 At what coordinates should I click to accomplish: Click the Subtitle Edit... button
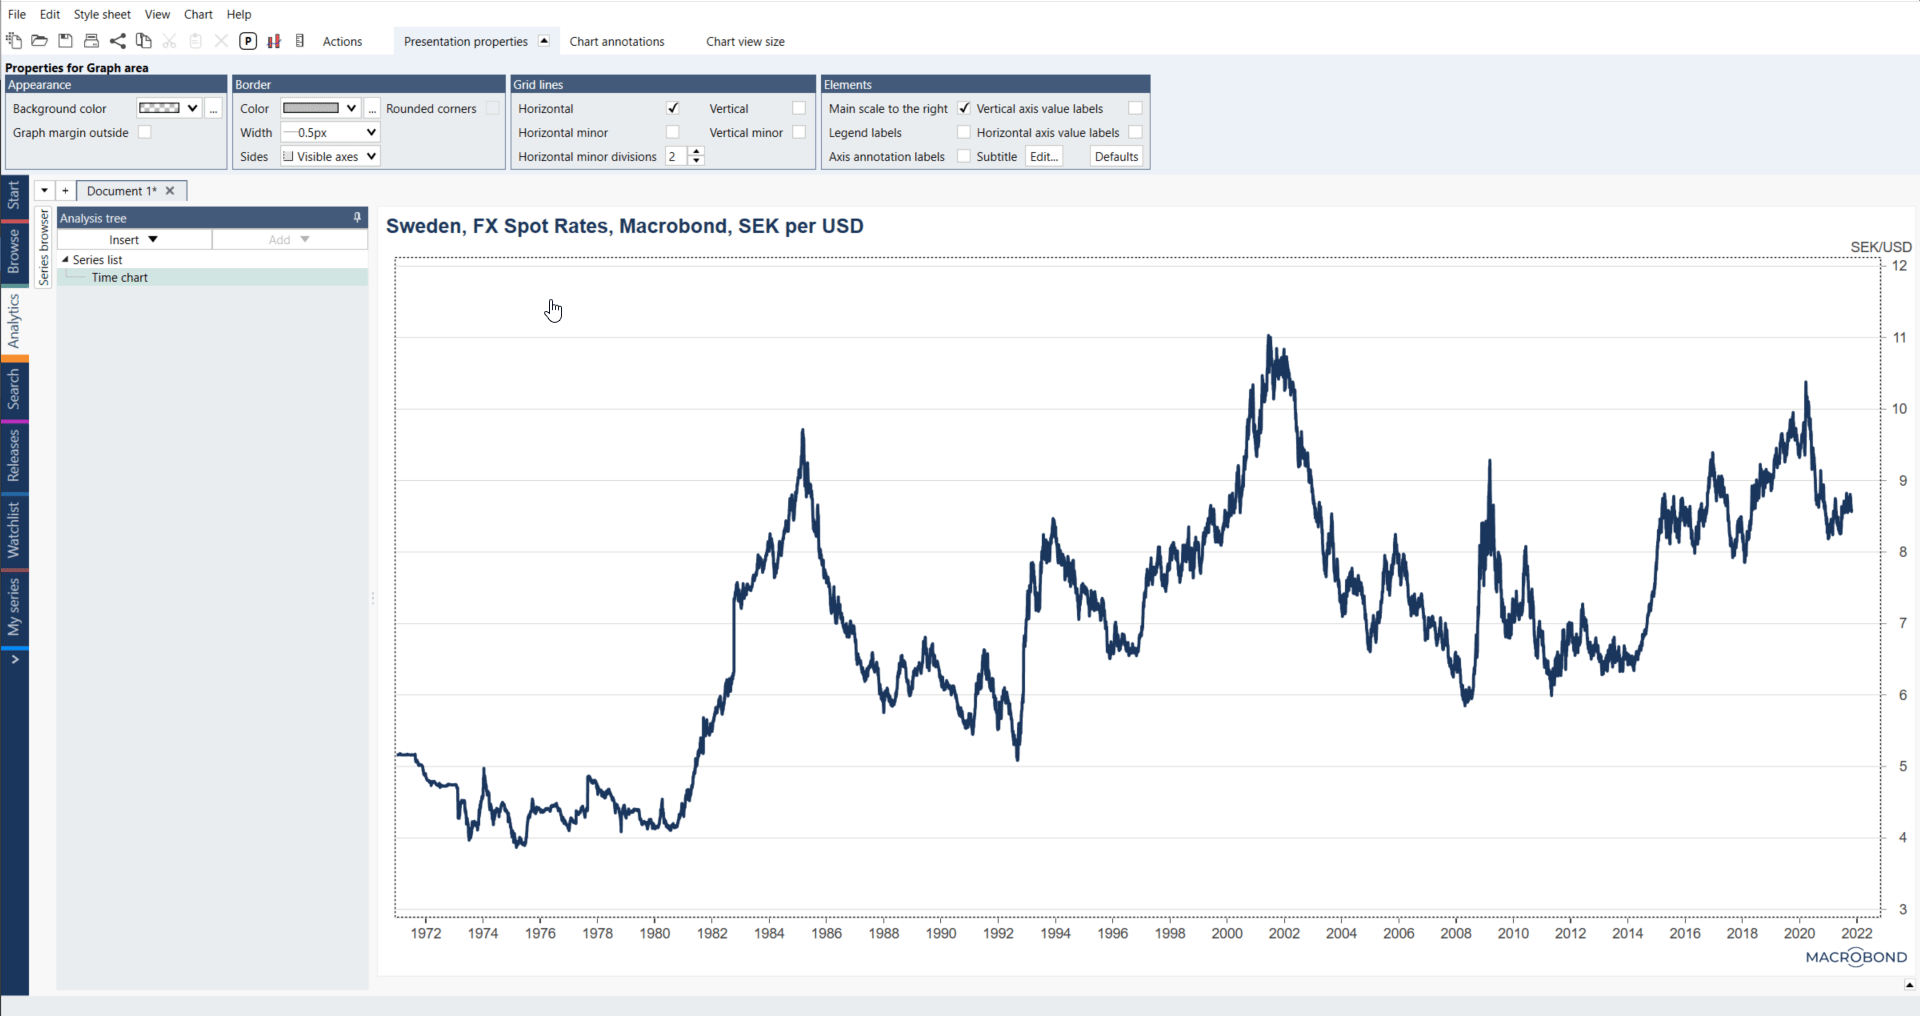coord(1043,156)
